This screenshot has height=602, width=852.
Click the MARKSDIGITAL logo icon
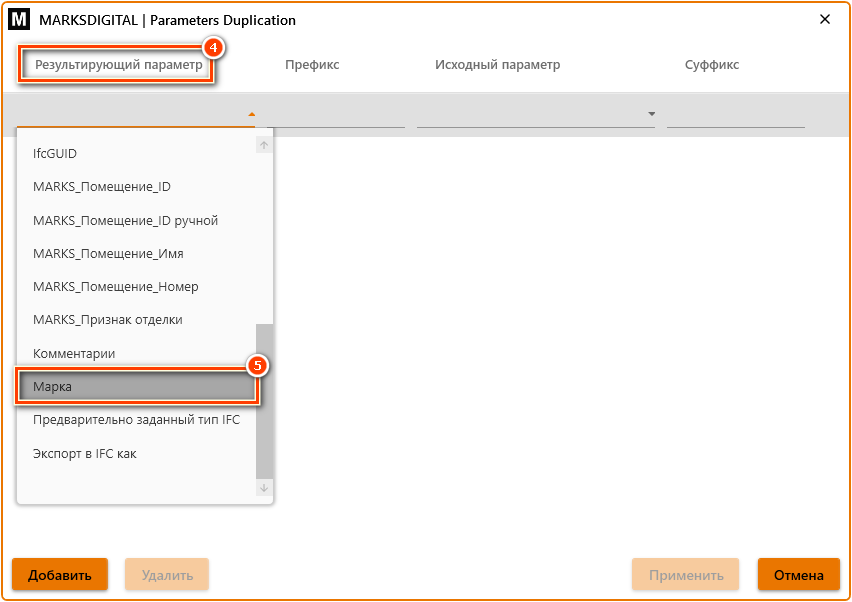tap(19, 20)
